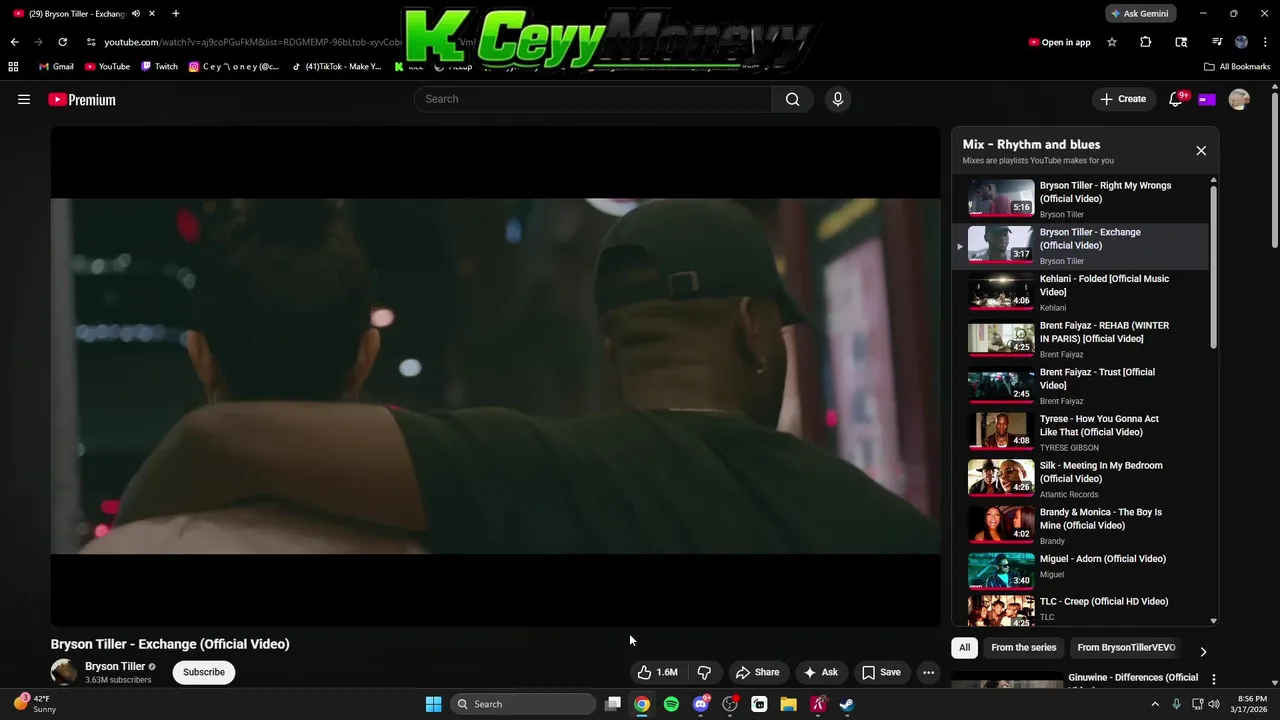Select the All filter chip
1280x720 pixels.
tap(964, 648)
